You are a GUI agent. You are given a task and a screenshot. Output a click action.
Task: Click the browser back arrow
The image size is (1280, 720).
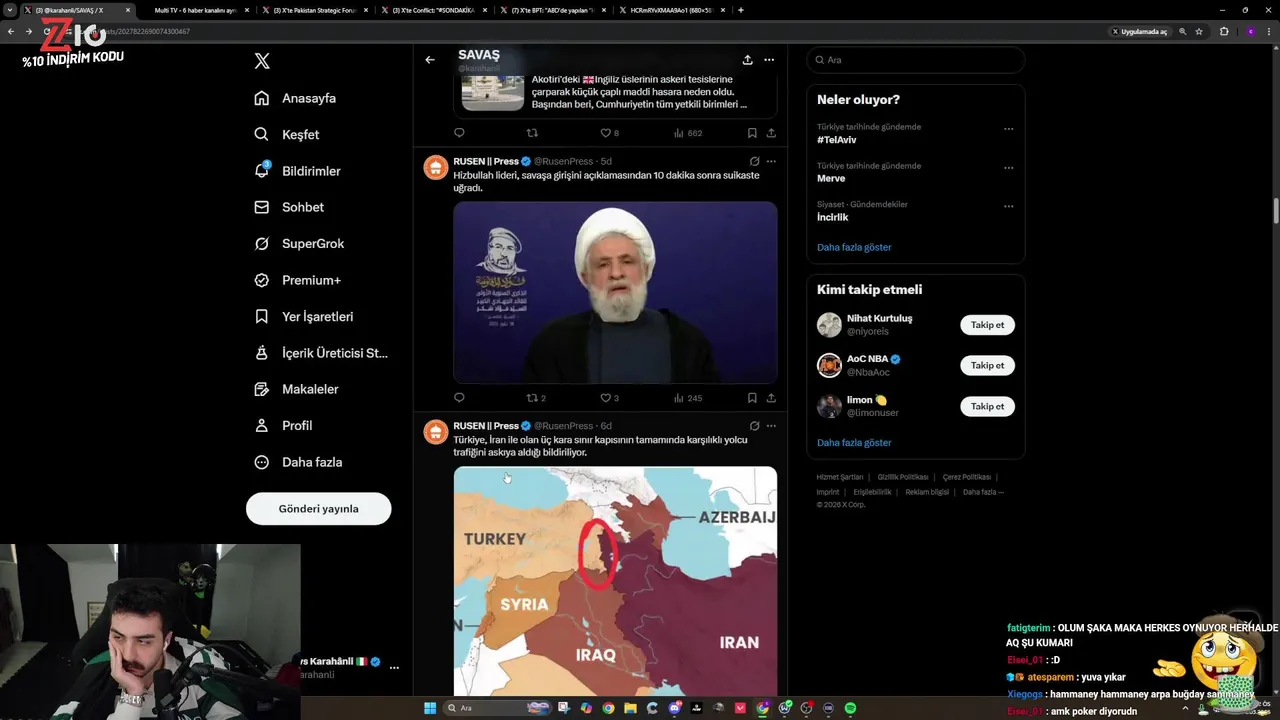(x=11, y=31)
